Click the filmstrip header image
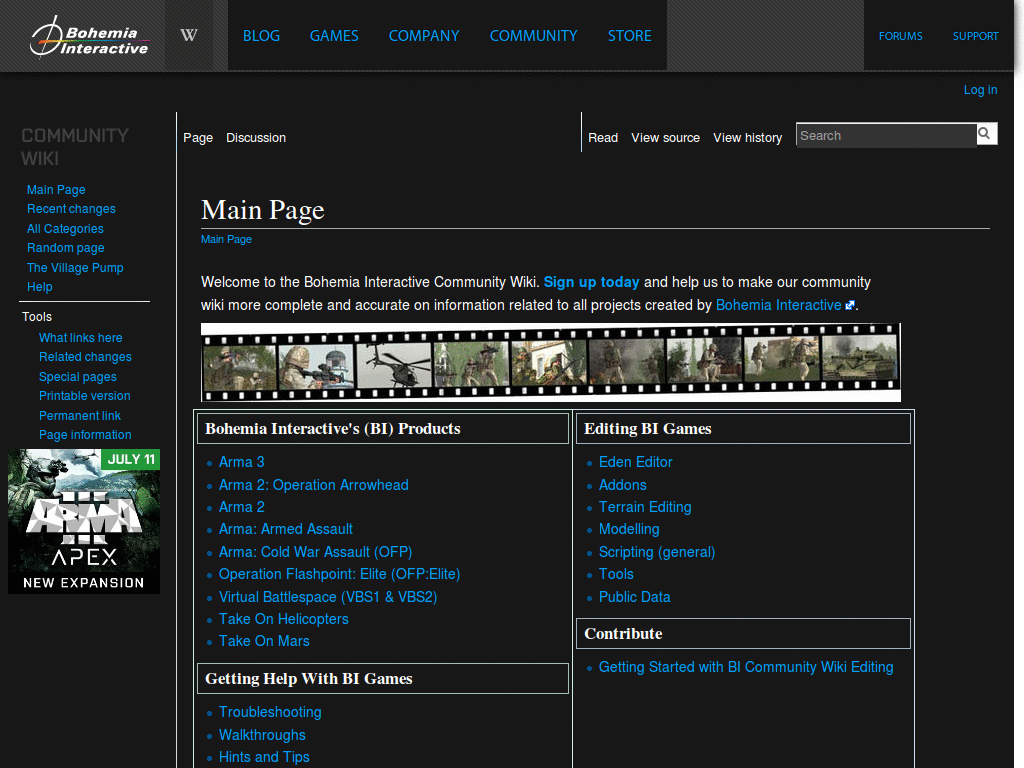1024x768 pixels. click(551, 362)
